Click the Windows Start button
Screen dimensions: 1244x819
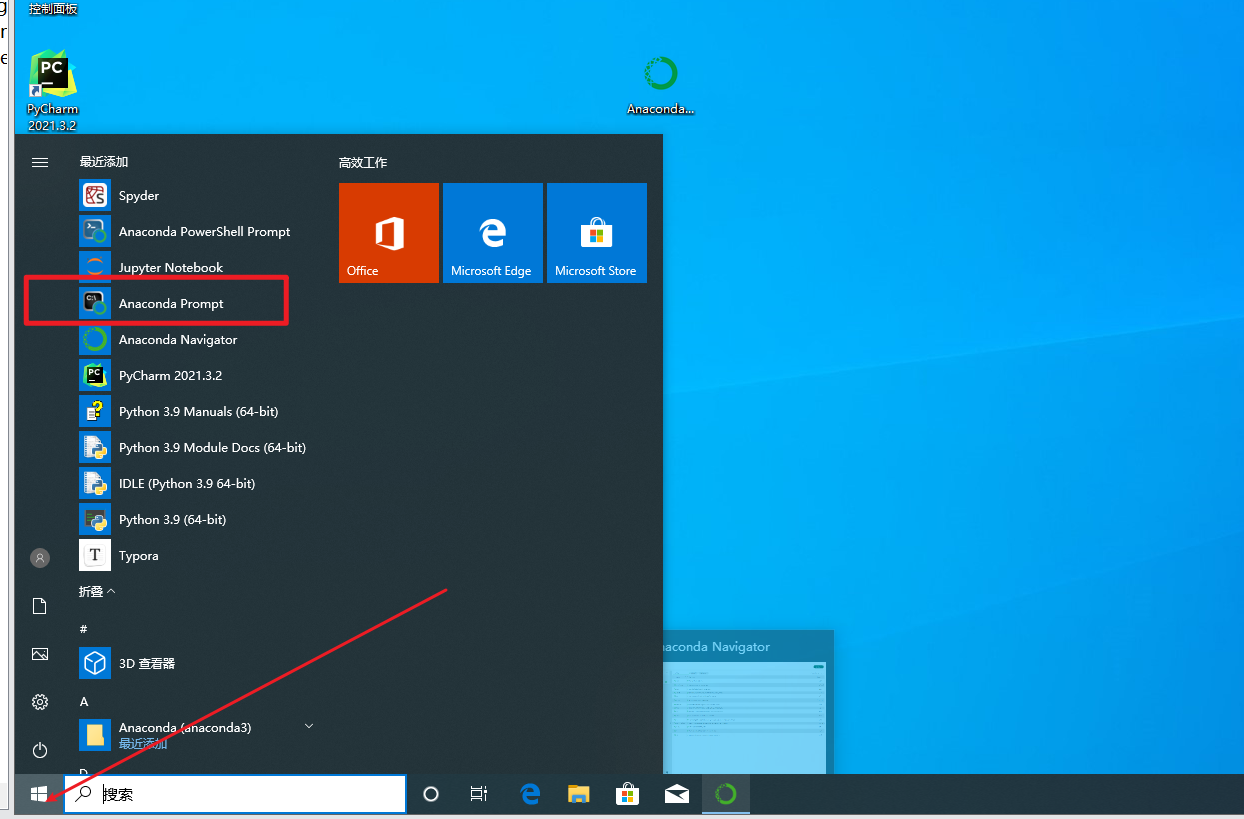(39, 794)
